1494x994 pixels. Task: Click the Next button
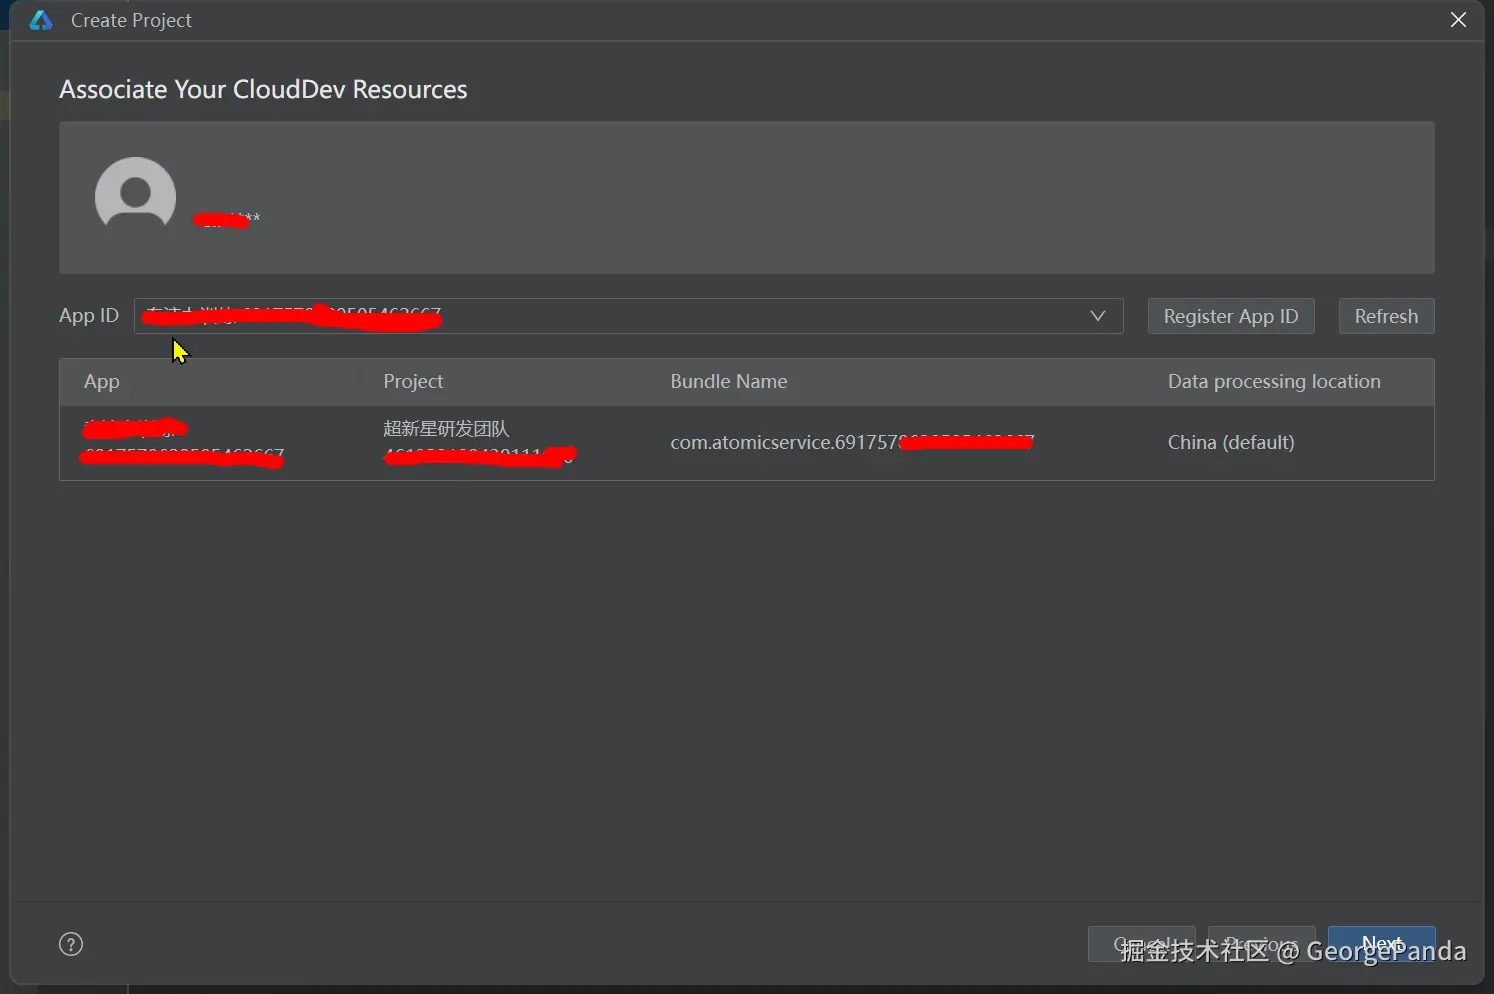coord(1381,944)
